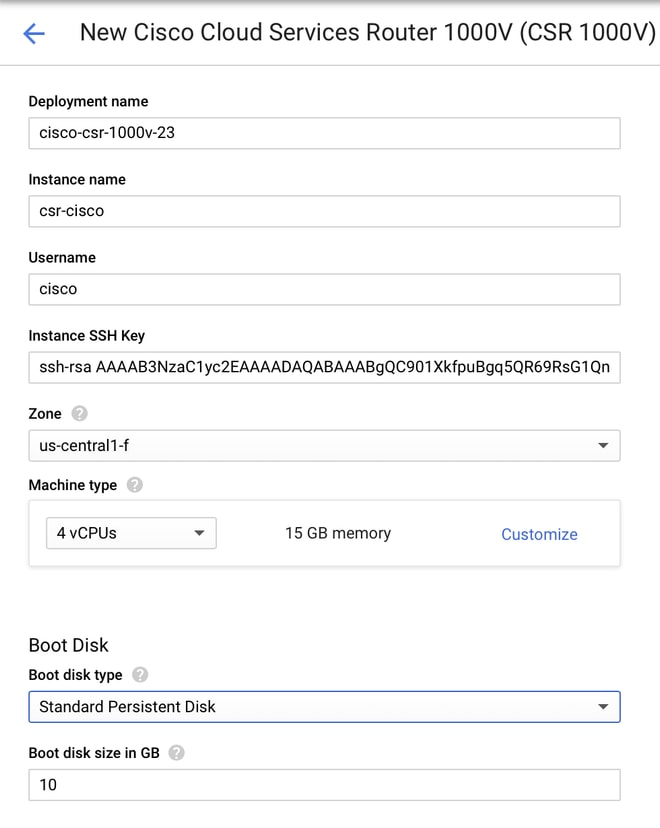Click the Zone label text
The height and width of the screenshot is (828, 660).
(x=45, y=413)
